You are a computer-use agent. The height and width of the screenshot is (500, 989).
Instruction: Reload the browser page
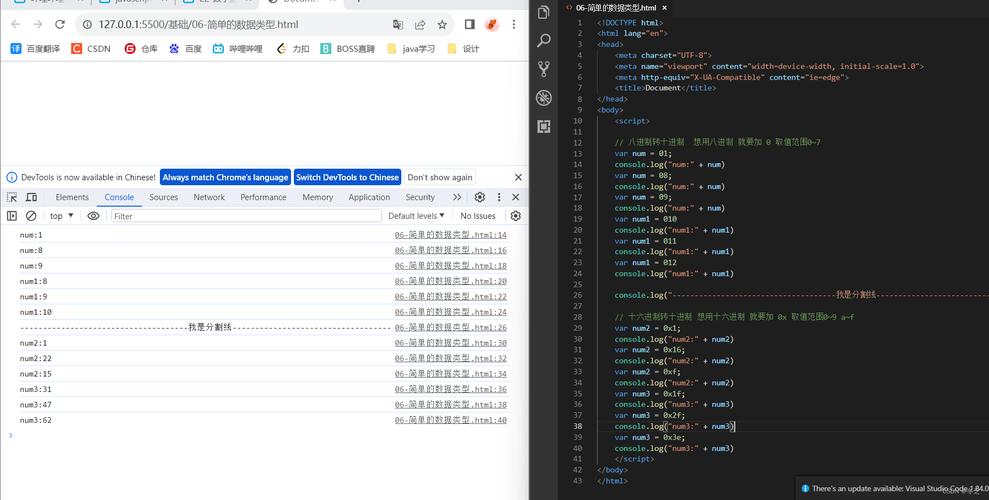point(60,25)
